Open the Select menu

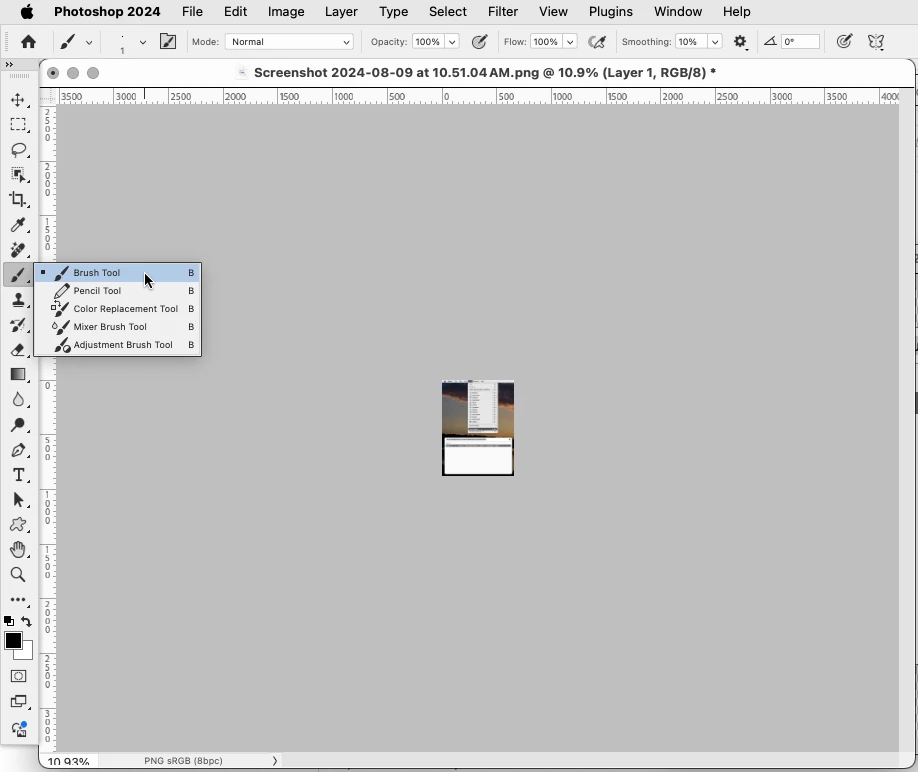coord(448,12)
